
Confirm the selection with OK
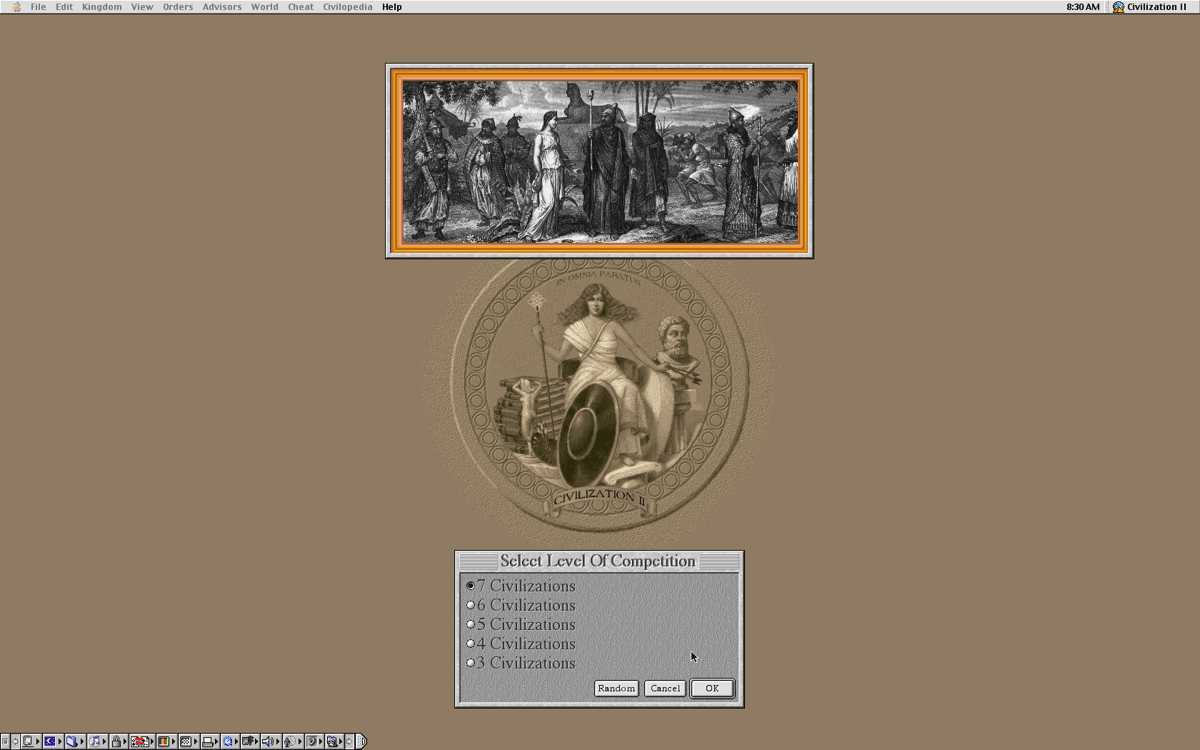712,688
